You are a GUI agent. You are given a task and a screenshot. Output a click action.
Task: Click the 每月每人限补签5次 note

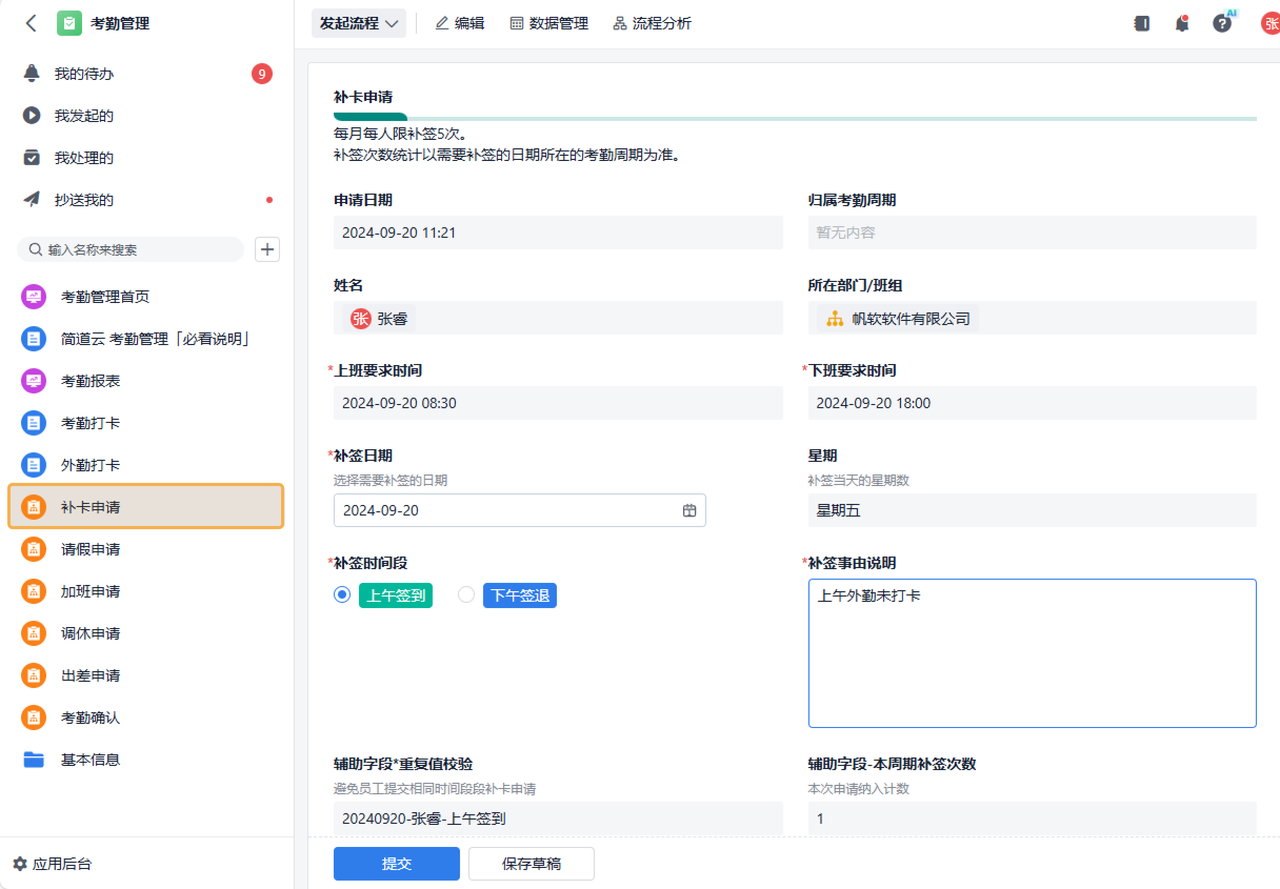(401, 132)
